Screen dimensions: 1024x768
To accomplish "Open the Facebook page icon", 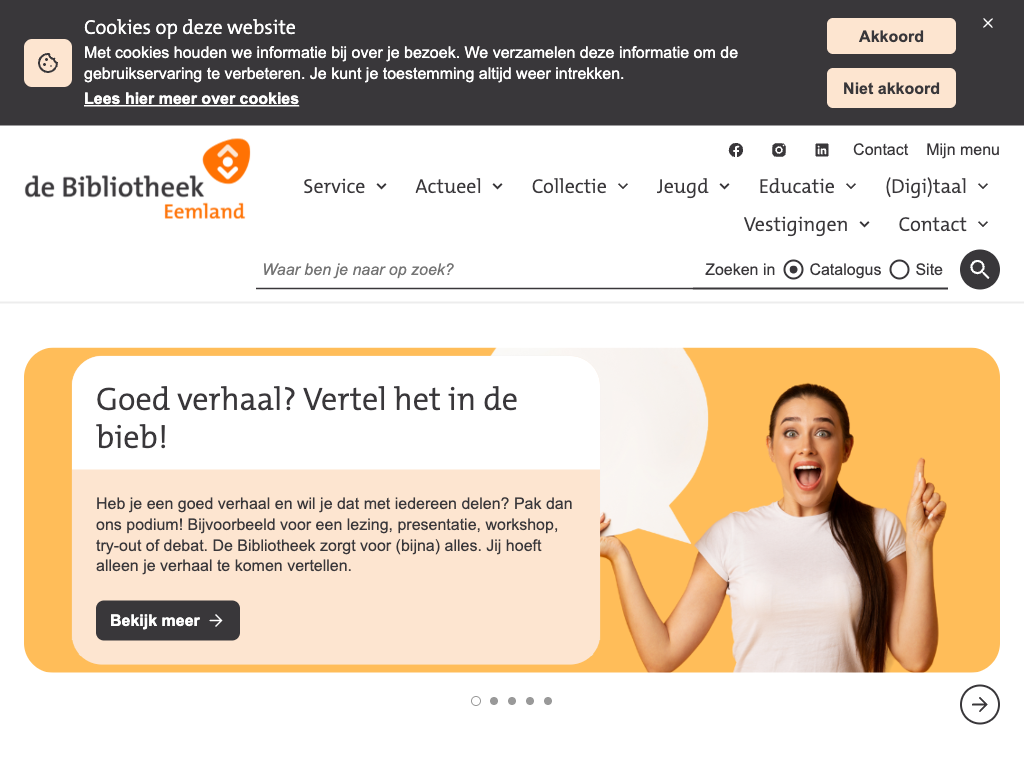I will pyautogui.click(x=735, y=150).
